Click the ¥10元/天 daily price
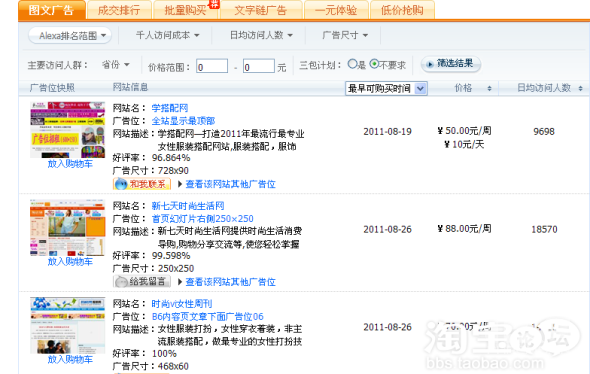590x374 pixels. point(464,144)
